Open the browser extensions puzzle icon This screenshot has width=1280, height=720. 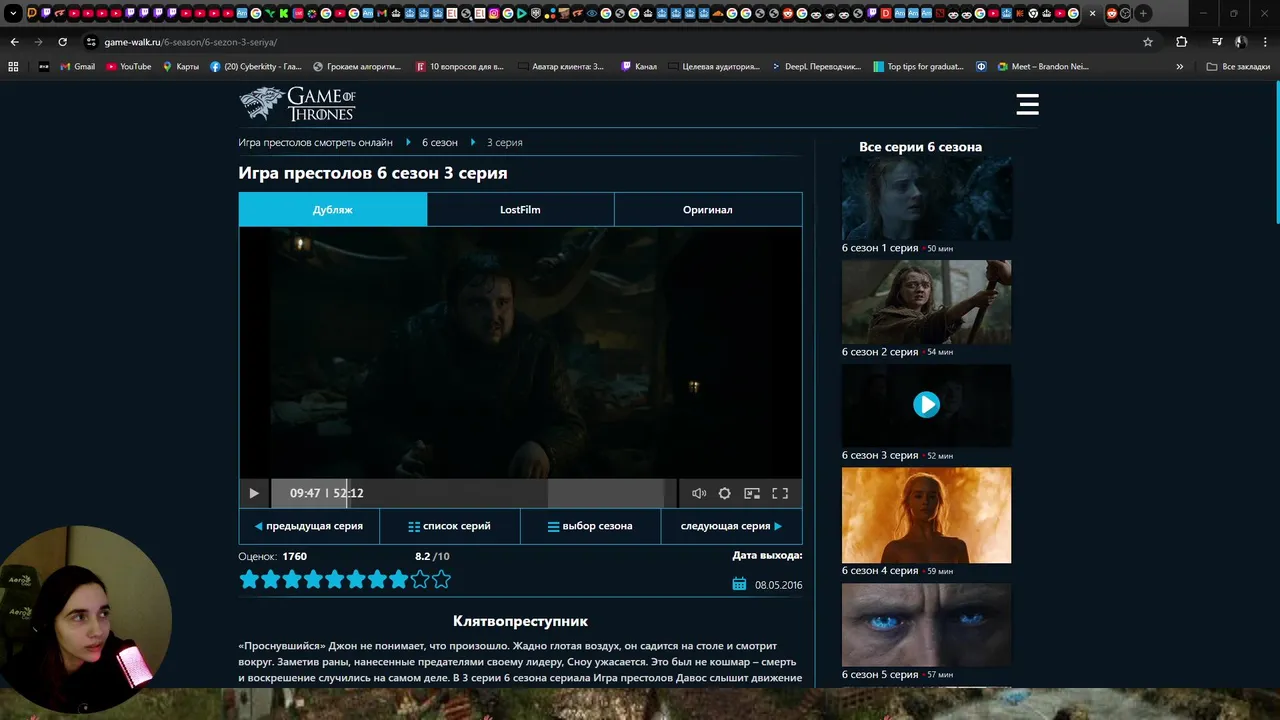coord(1182,42)
